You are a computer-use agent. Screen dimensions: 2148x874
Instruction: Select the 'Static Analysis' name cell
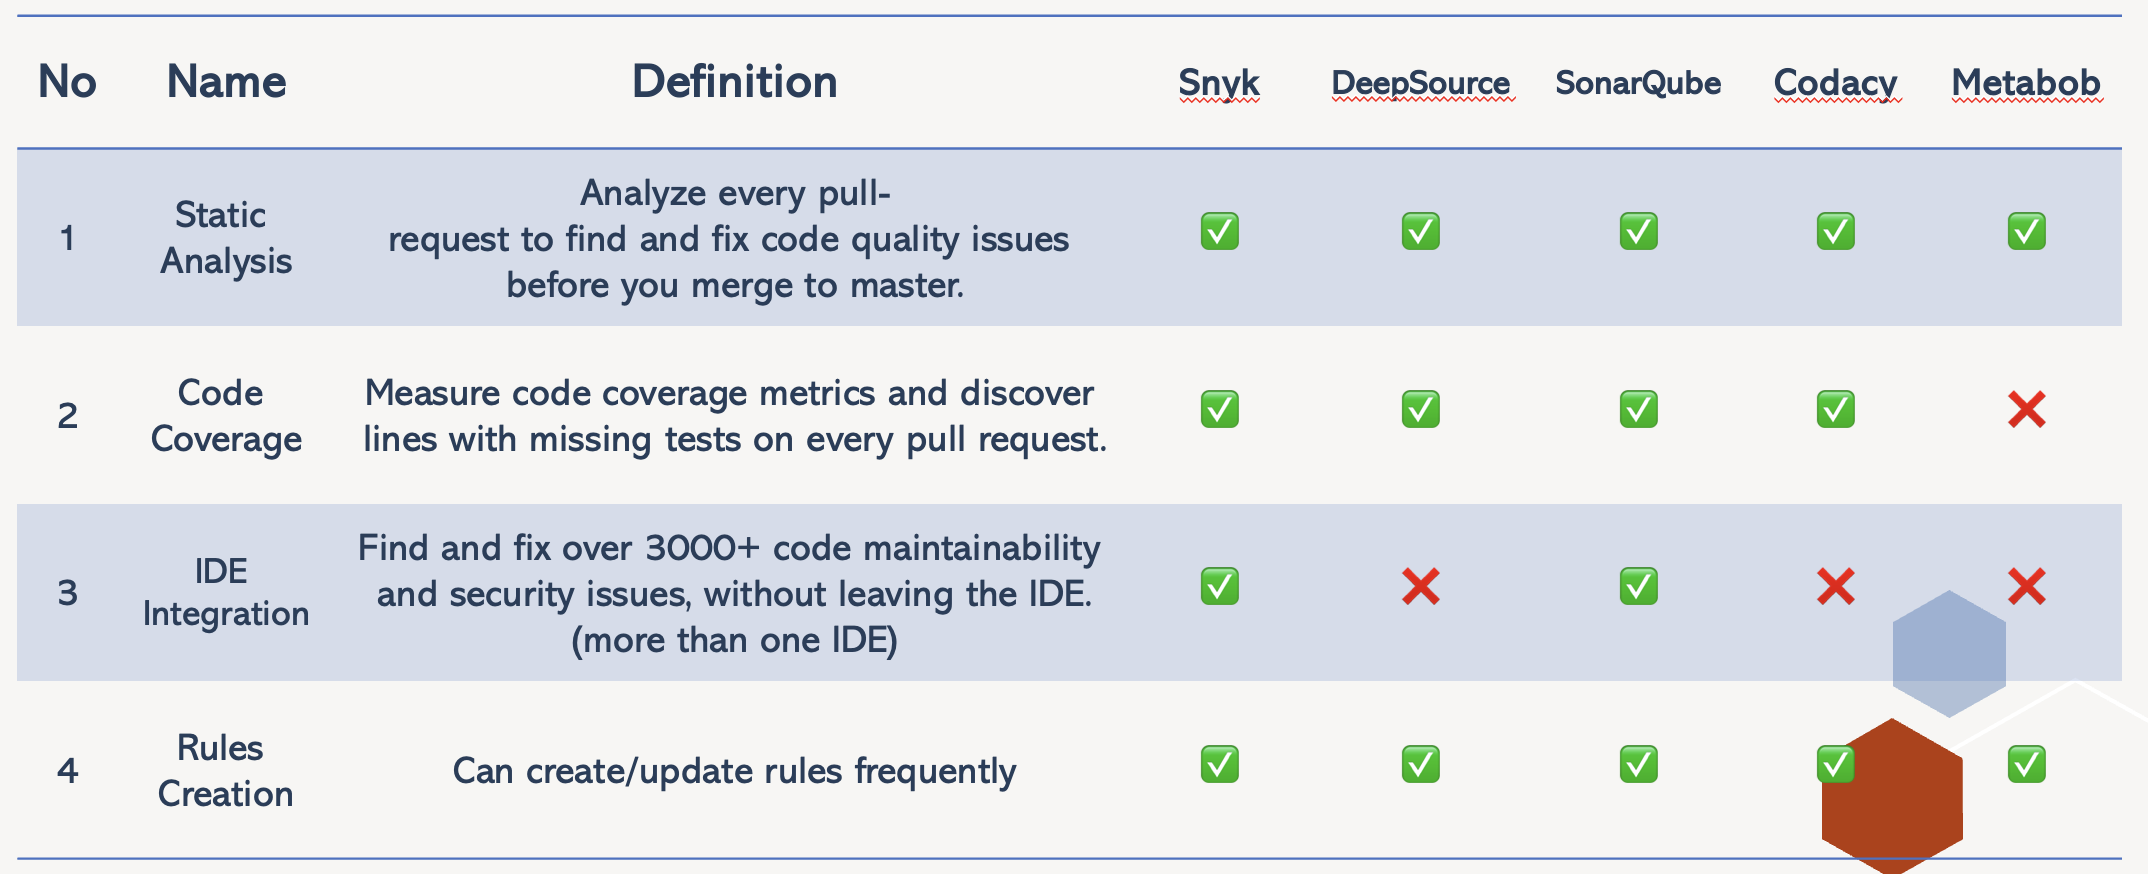coord(226,238)
